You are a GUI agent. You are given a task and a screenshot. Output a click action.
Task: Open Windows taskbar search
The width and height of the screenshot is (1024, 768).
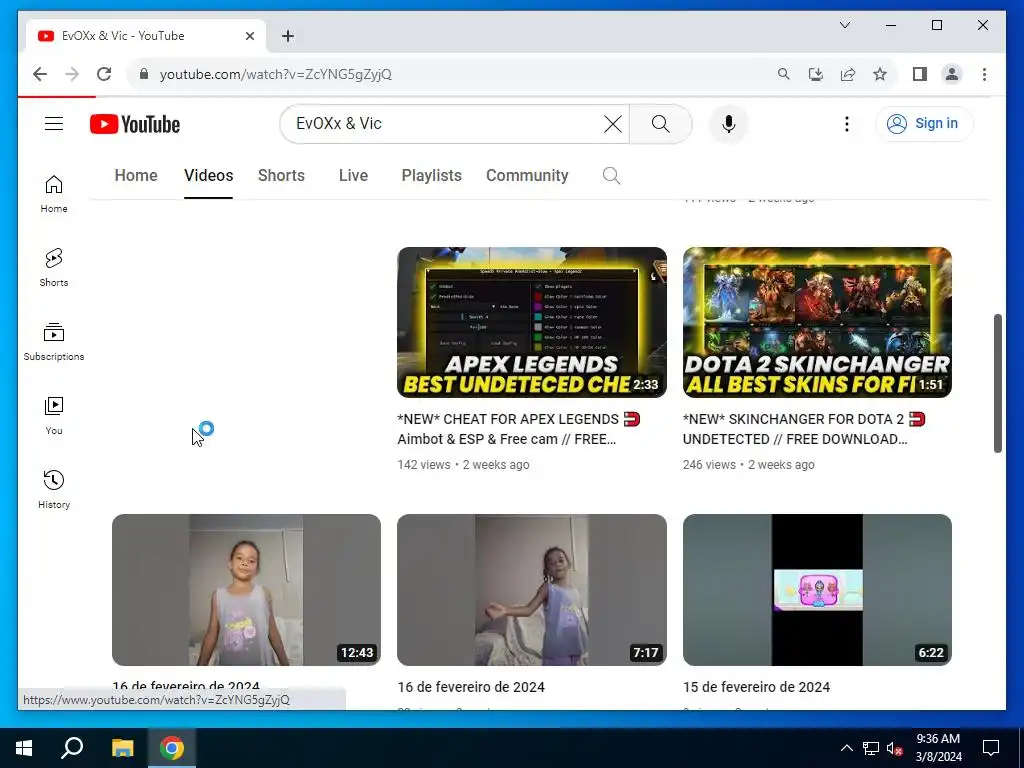[72, 748]
